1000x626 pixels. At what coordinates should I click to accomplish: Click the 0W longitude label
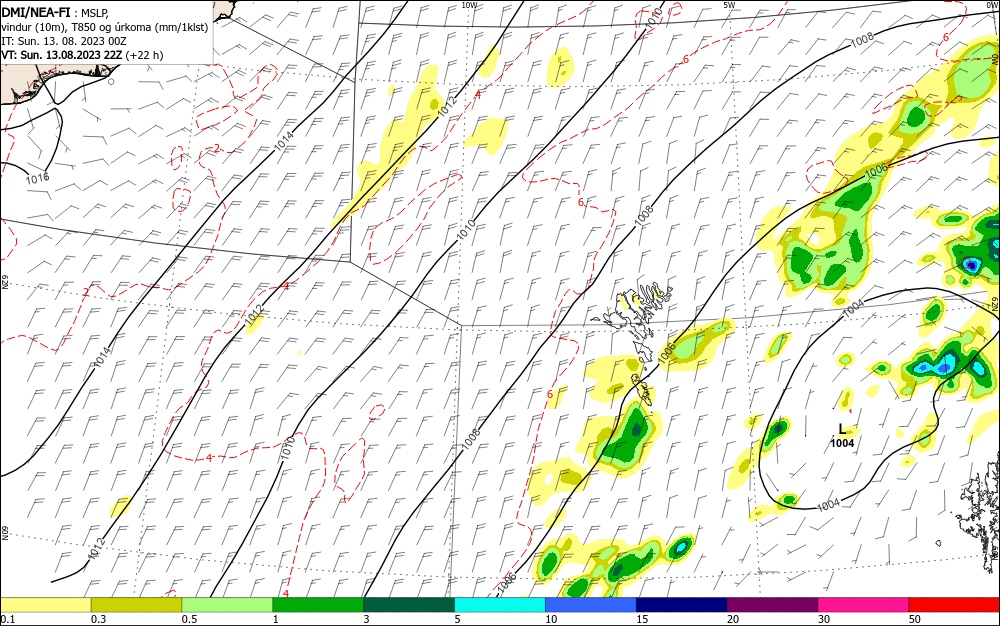click(992, 5)
